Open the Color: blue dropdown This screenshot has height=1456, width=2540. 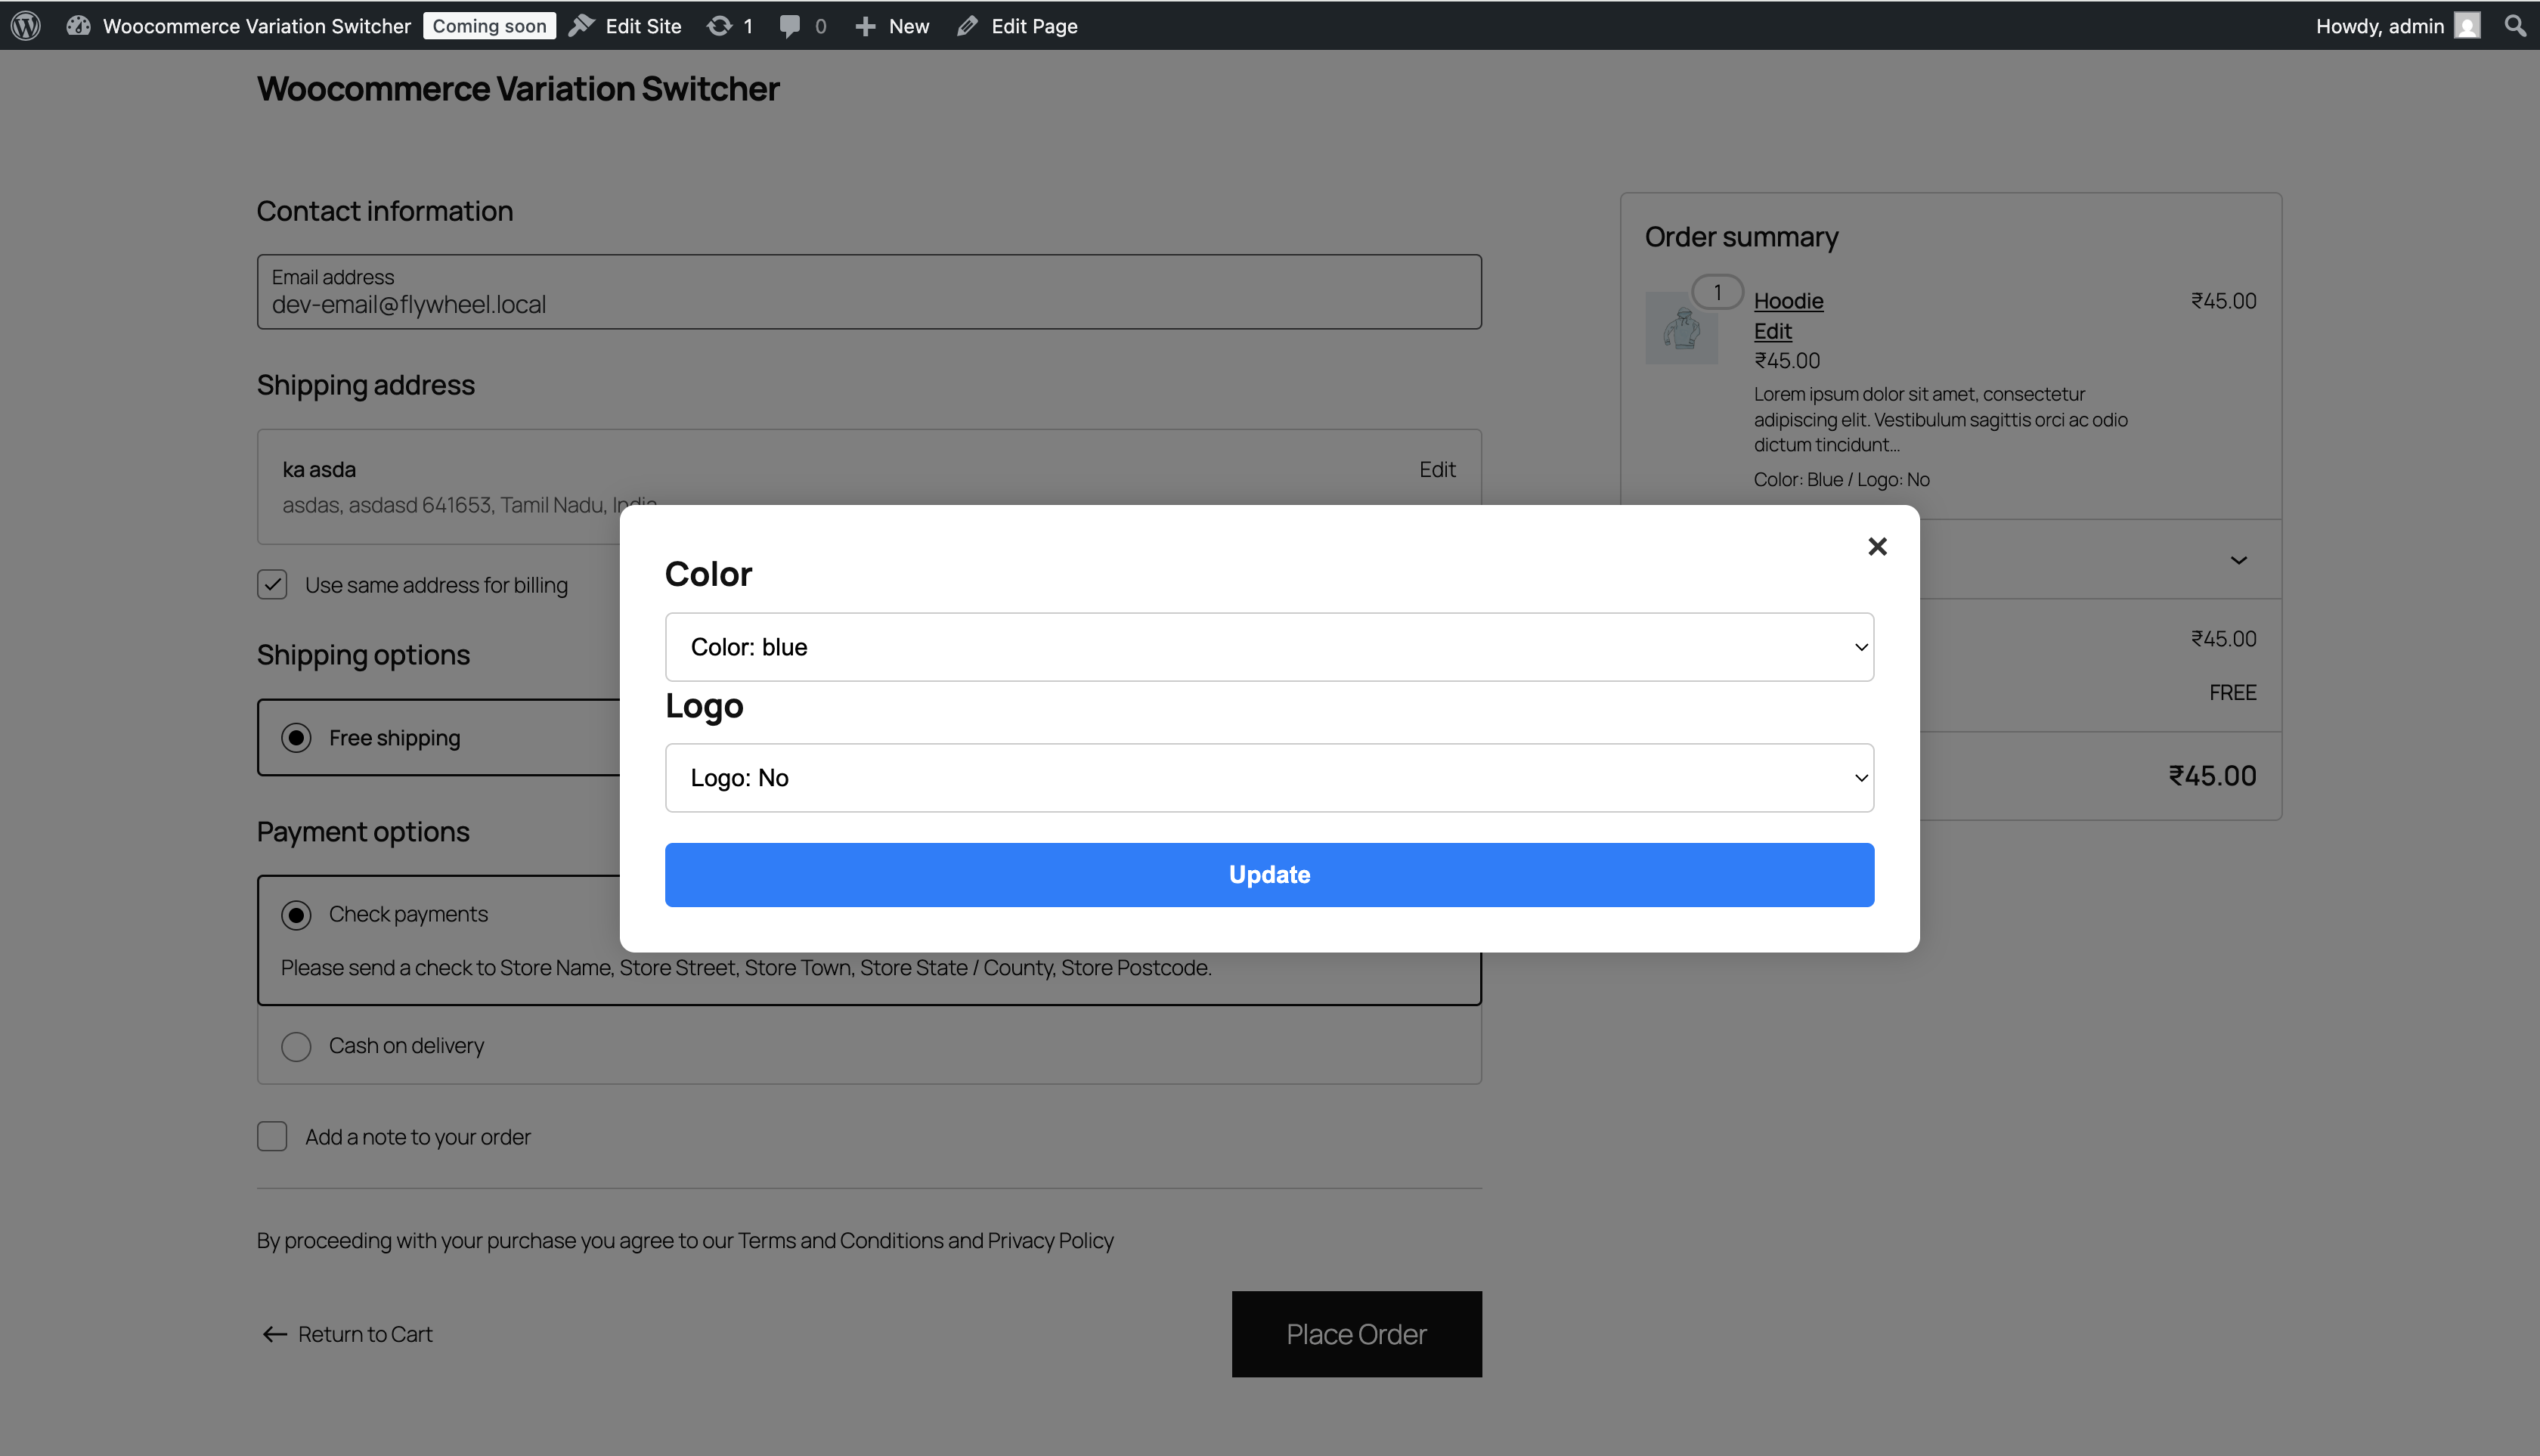pyautogui.click(x=1269, y=647)
